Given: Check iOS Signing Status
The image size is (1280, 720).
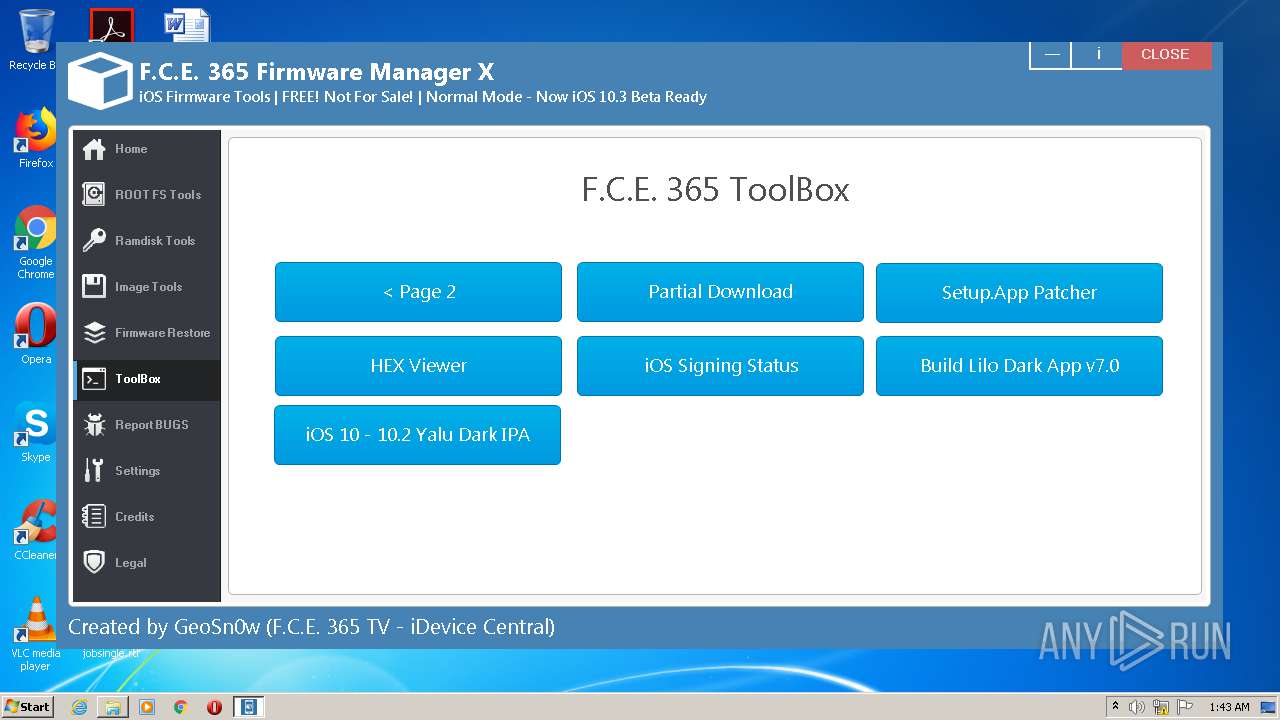Looking at the screenshot, I should pyautogui.click(x=720, y=366).
